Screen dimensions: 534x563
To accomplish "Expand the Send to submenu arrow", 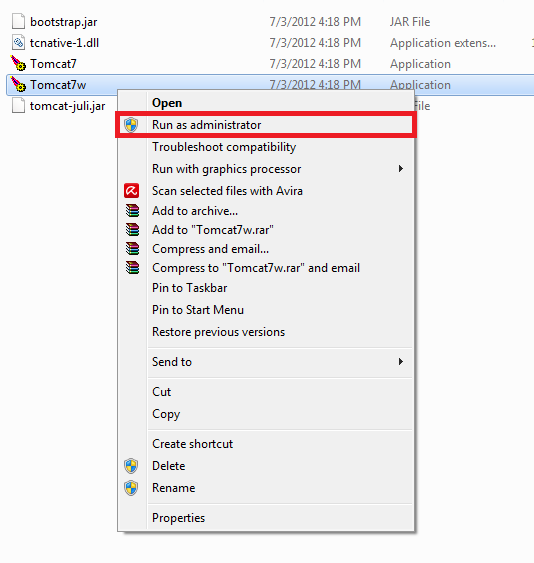I will [401, 362].
